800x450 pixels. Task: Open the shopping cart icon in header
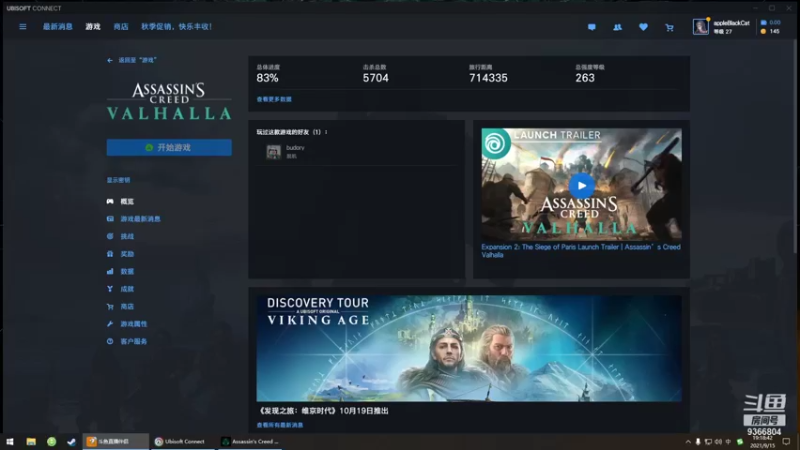pyautogui.click(x=669, y=27)
